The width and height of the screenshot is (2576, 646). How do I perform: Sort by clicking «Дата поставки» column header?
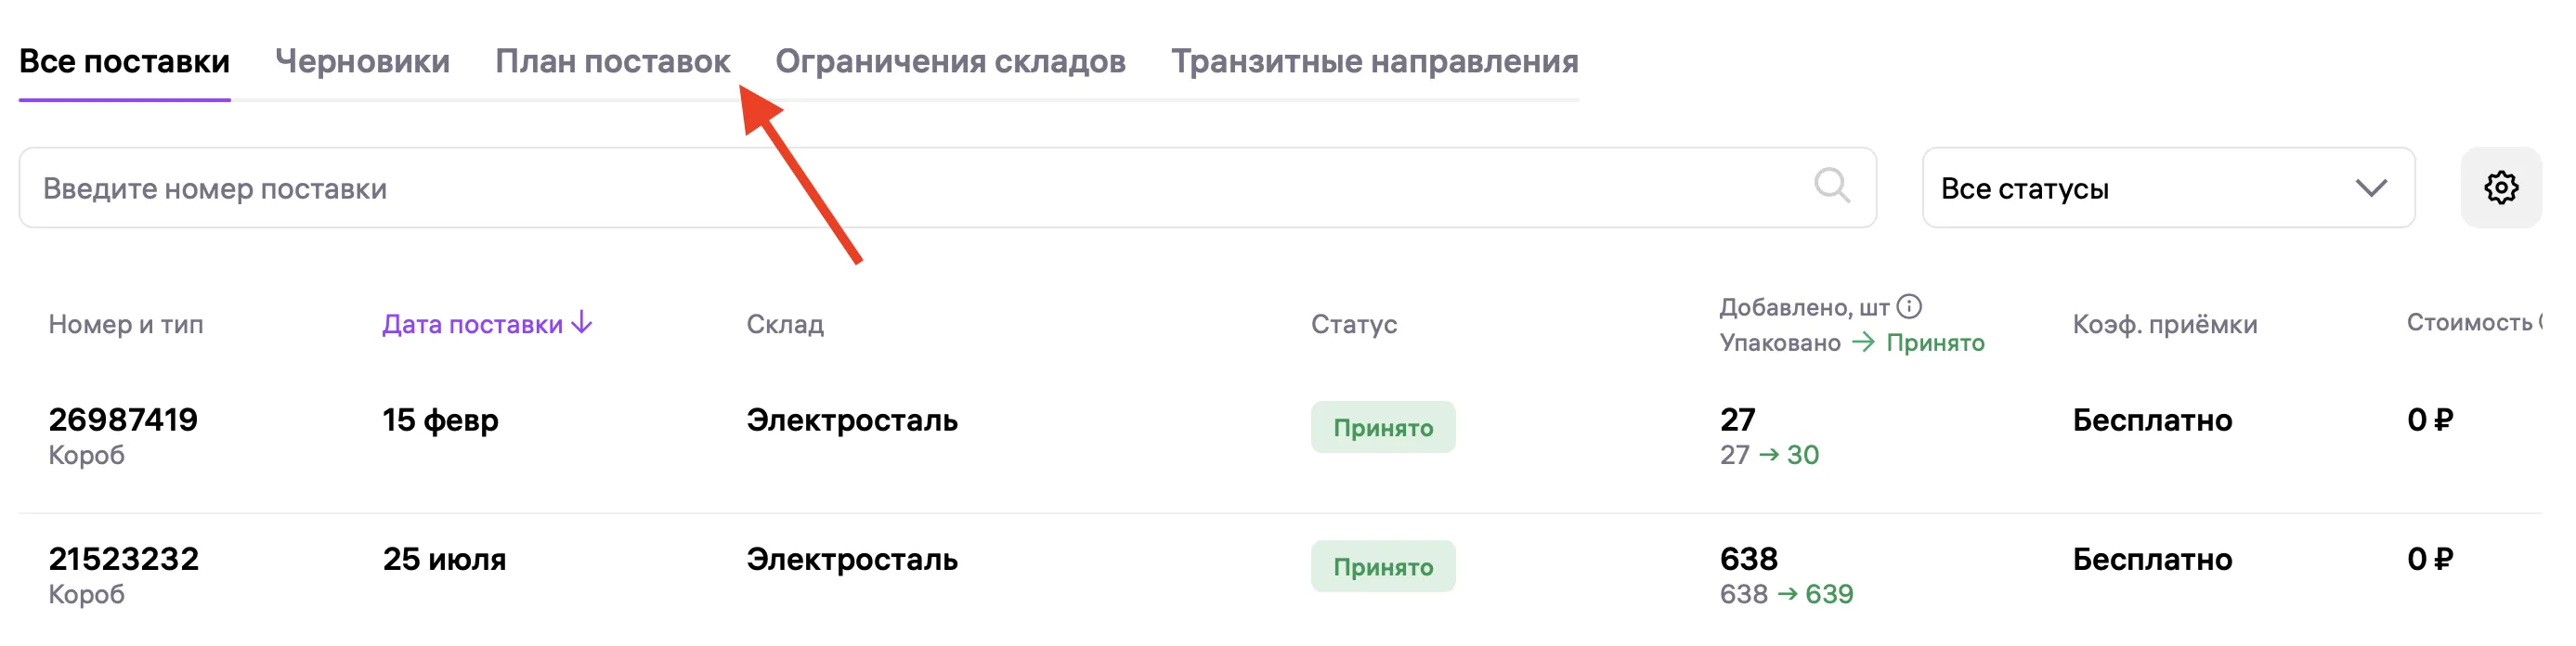[x=470, y=324]
